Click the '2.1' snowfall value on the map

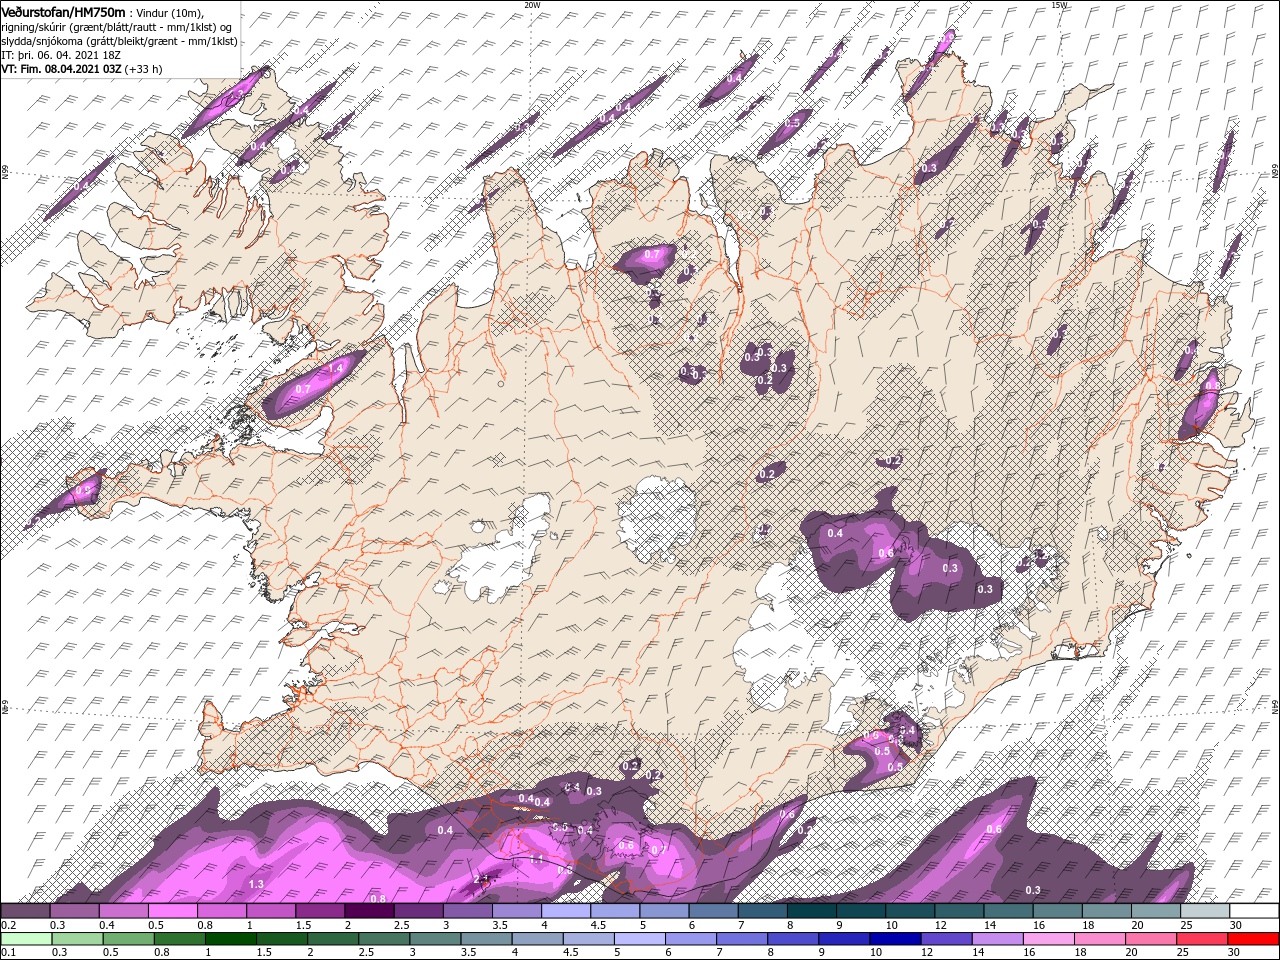(481, 878)
